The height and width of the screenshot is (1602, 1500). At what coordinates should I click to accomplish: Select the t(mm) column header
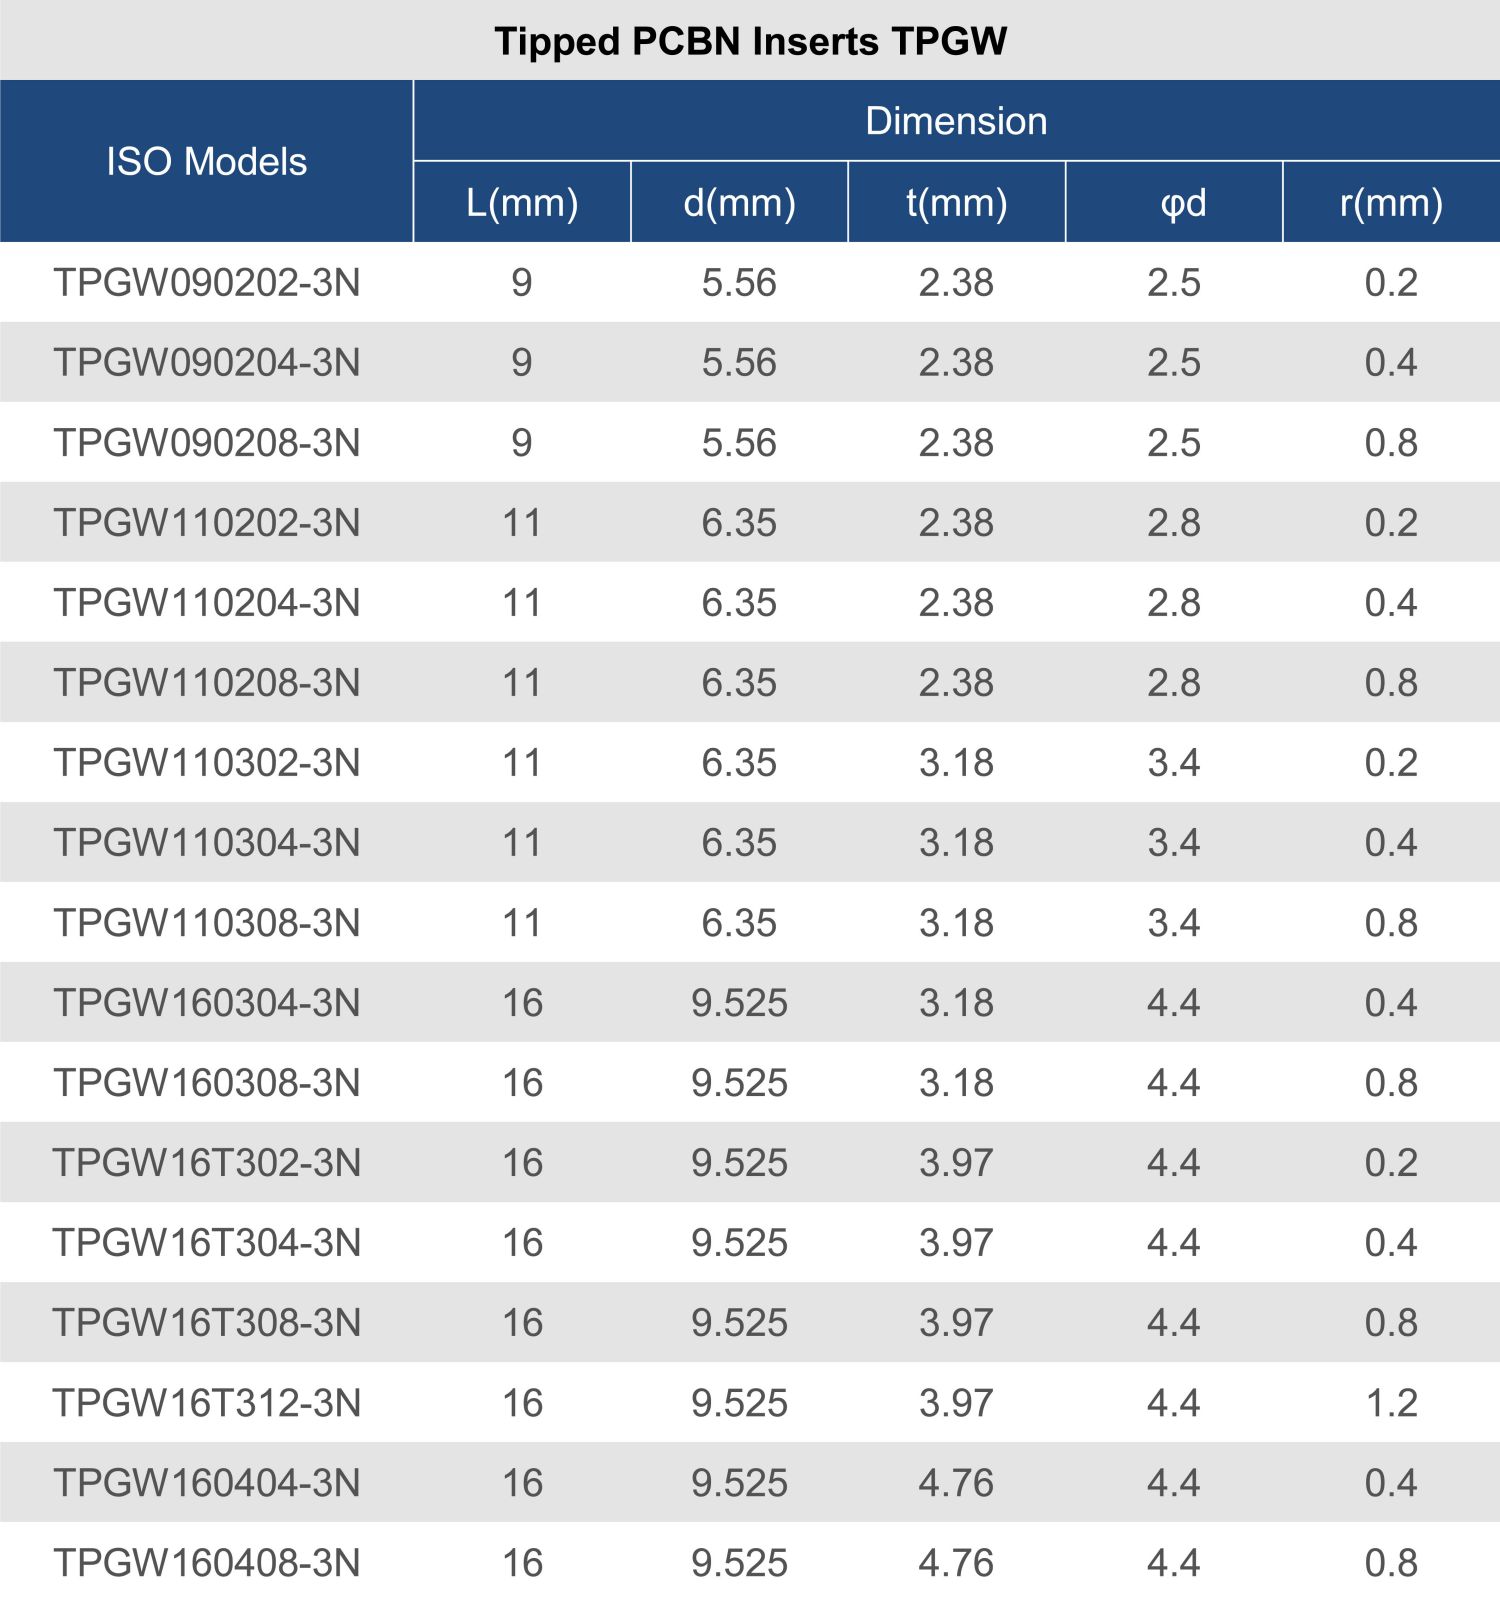(956, 203)
